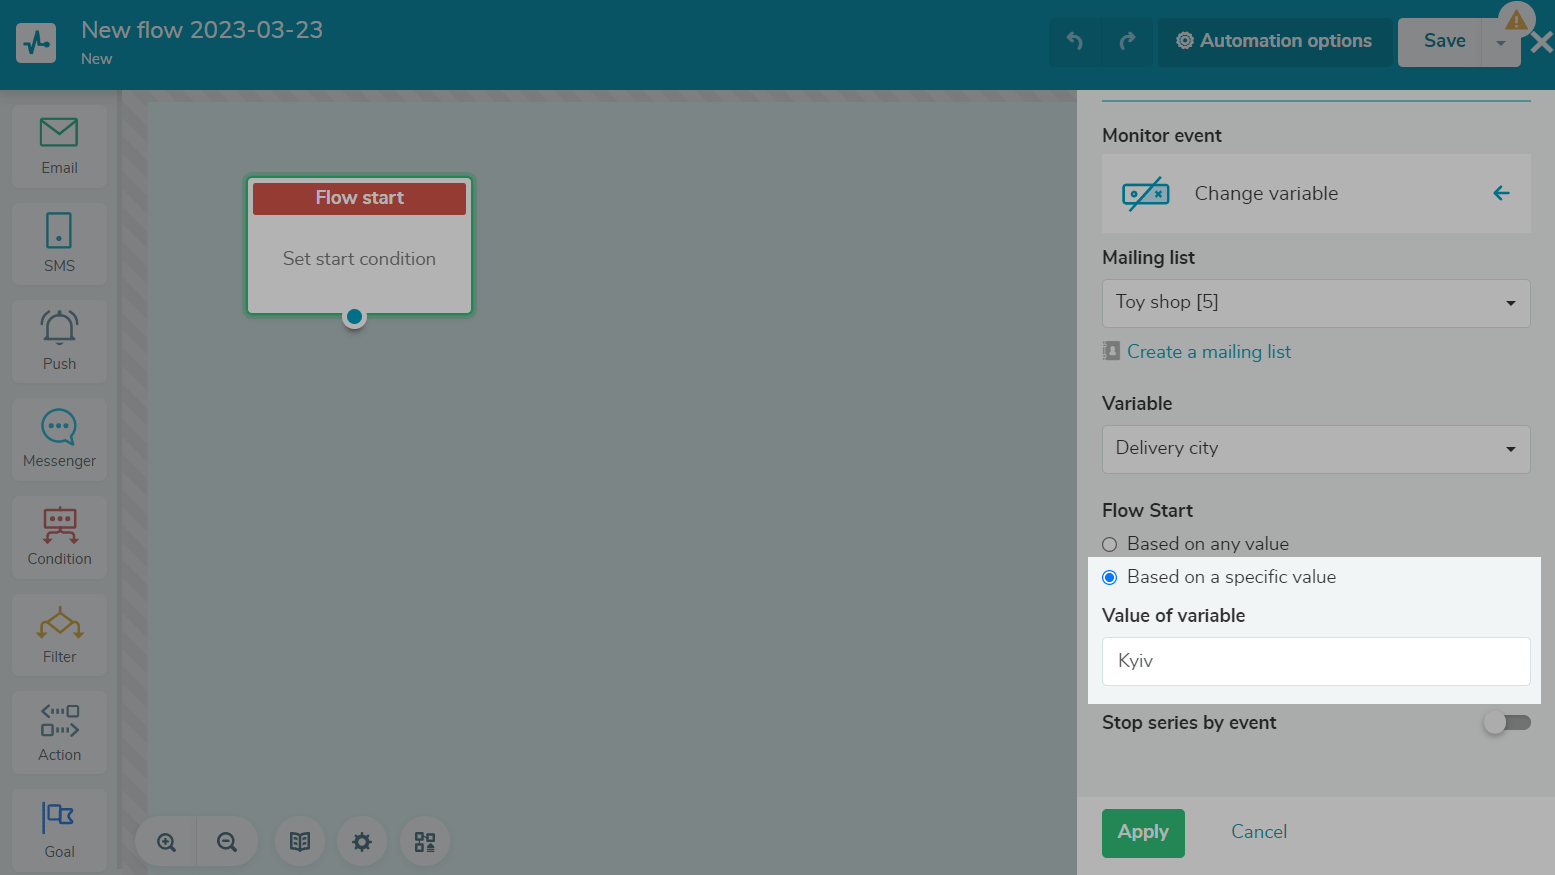
Task: Click the Flow start output connector dot
Action: click(354, 317)
